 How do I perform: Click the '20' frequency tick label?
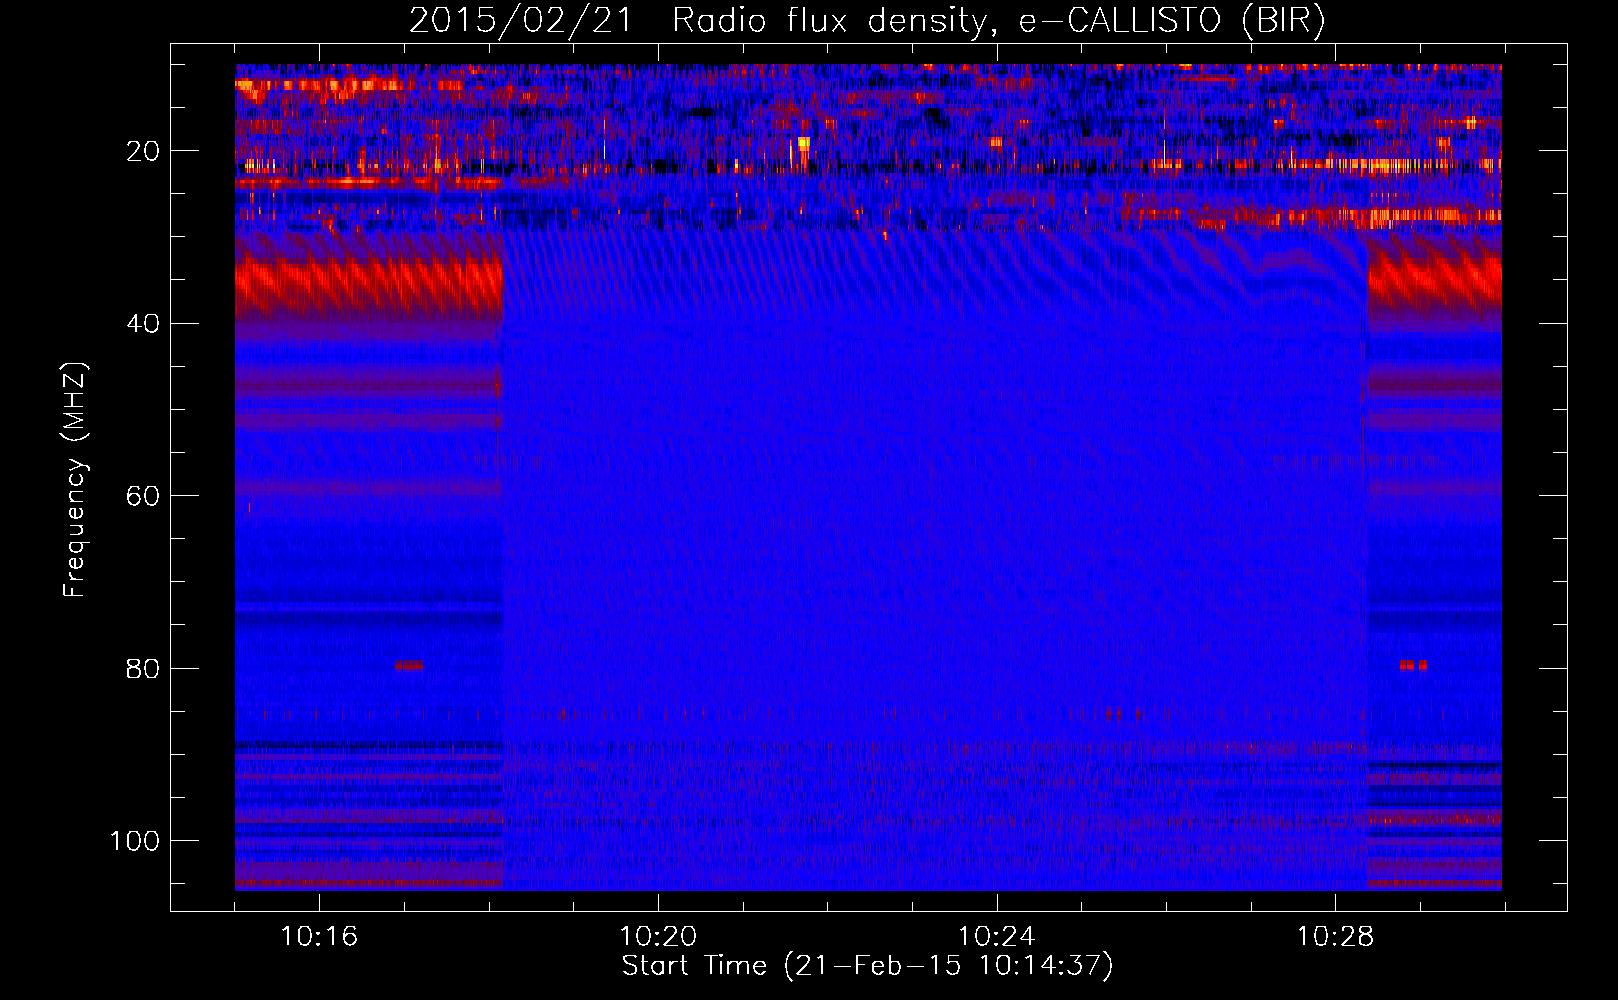143,151
